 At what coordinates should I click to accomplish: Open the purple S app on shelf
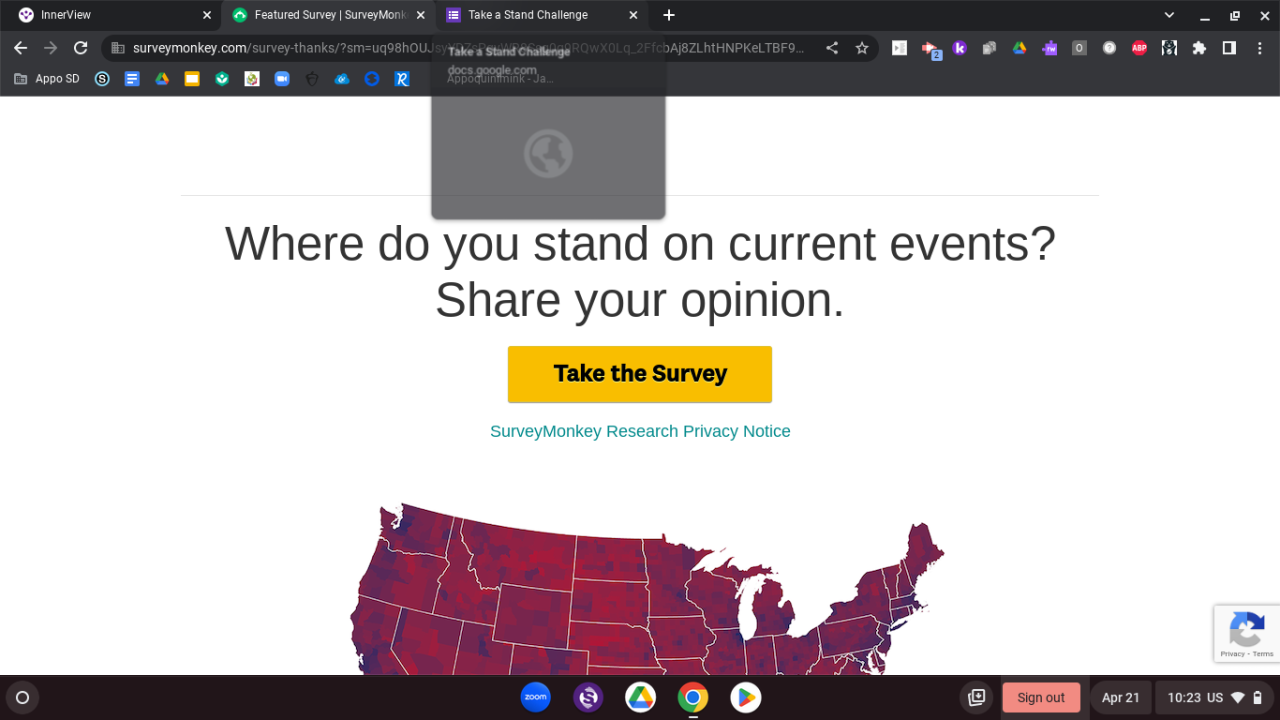click(588, 697)
